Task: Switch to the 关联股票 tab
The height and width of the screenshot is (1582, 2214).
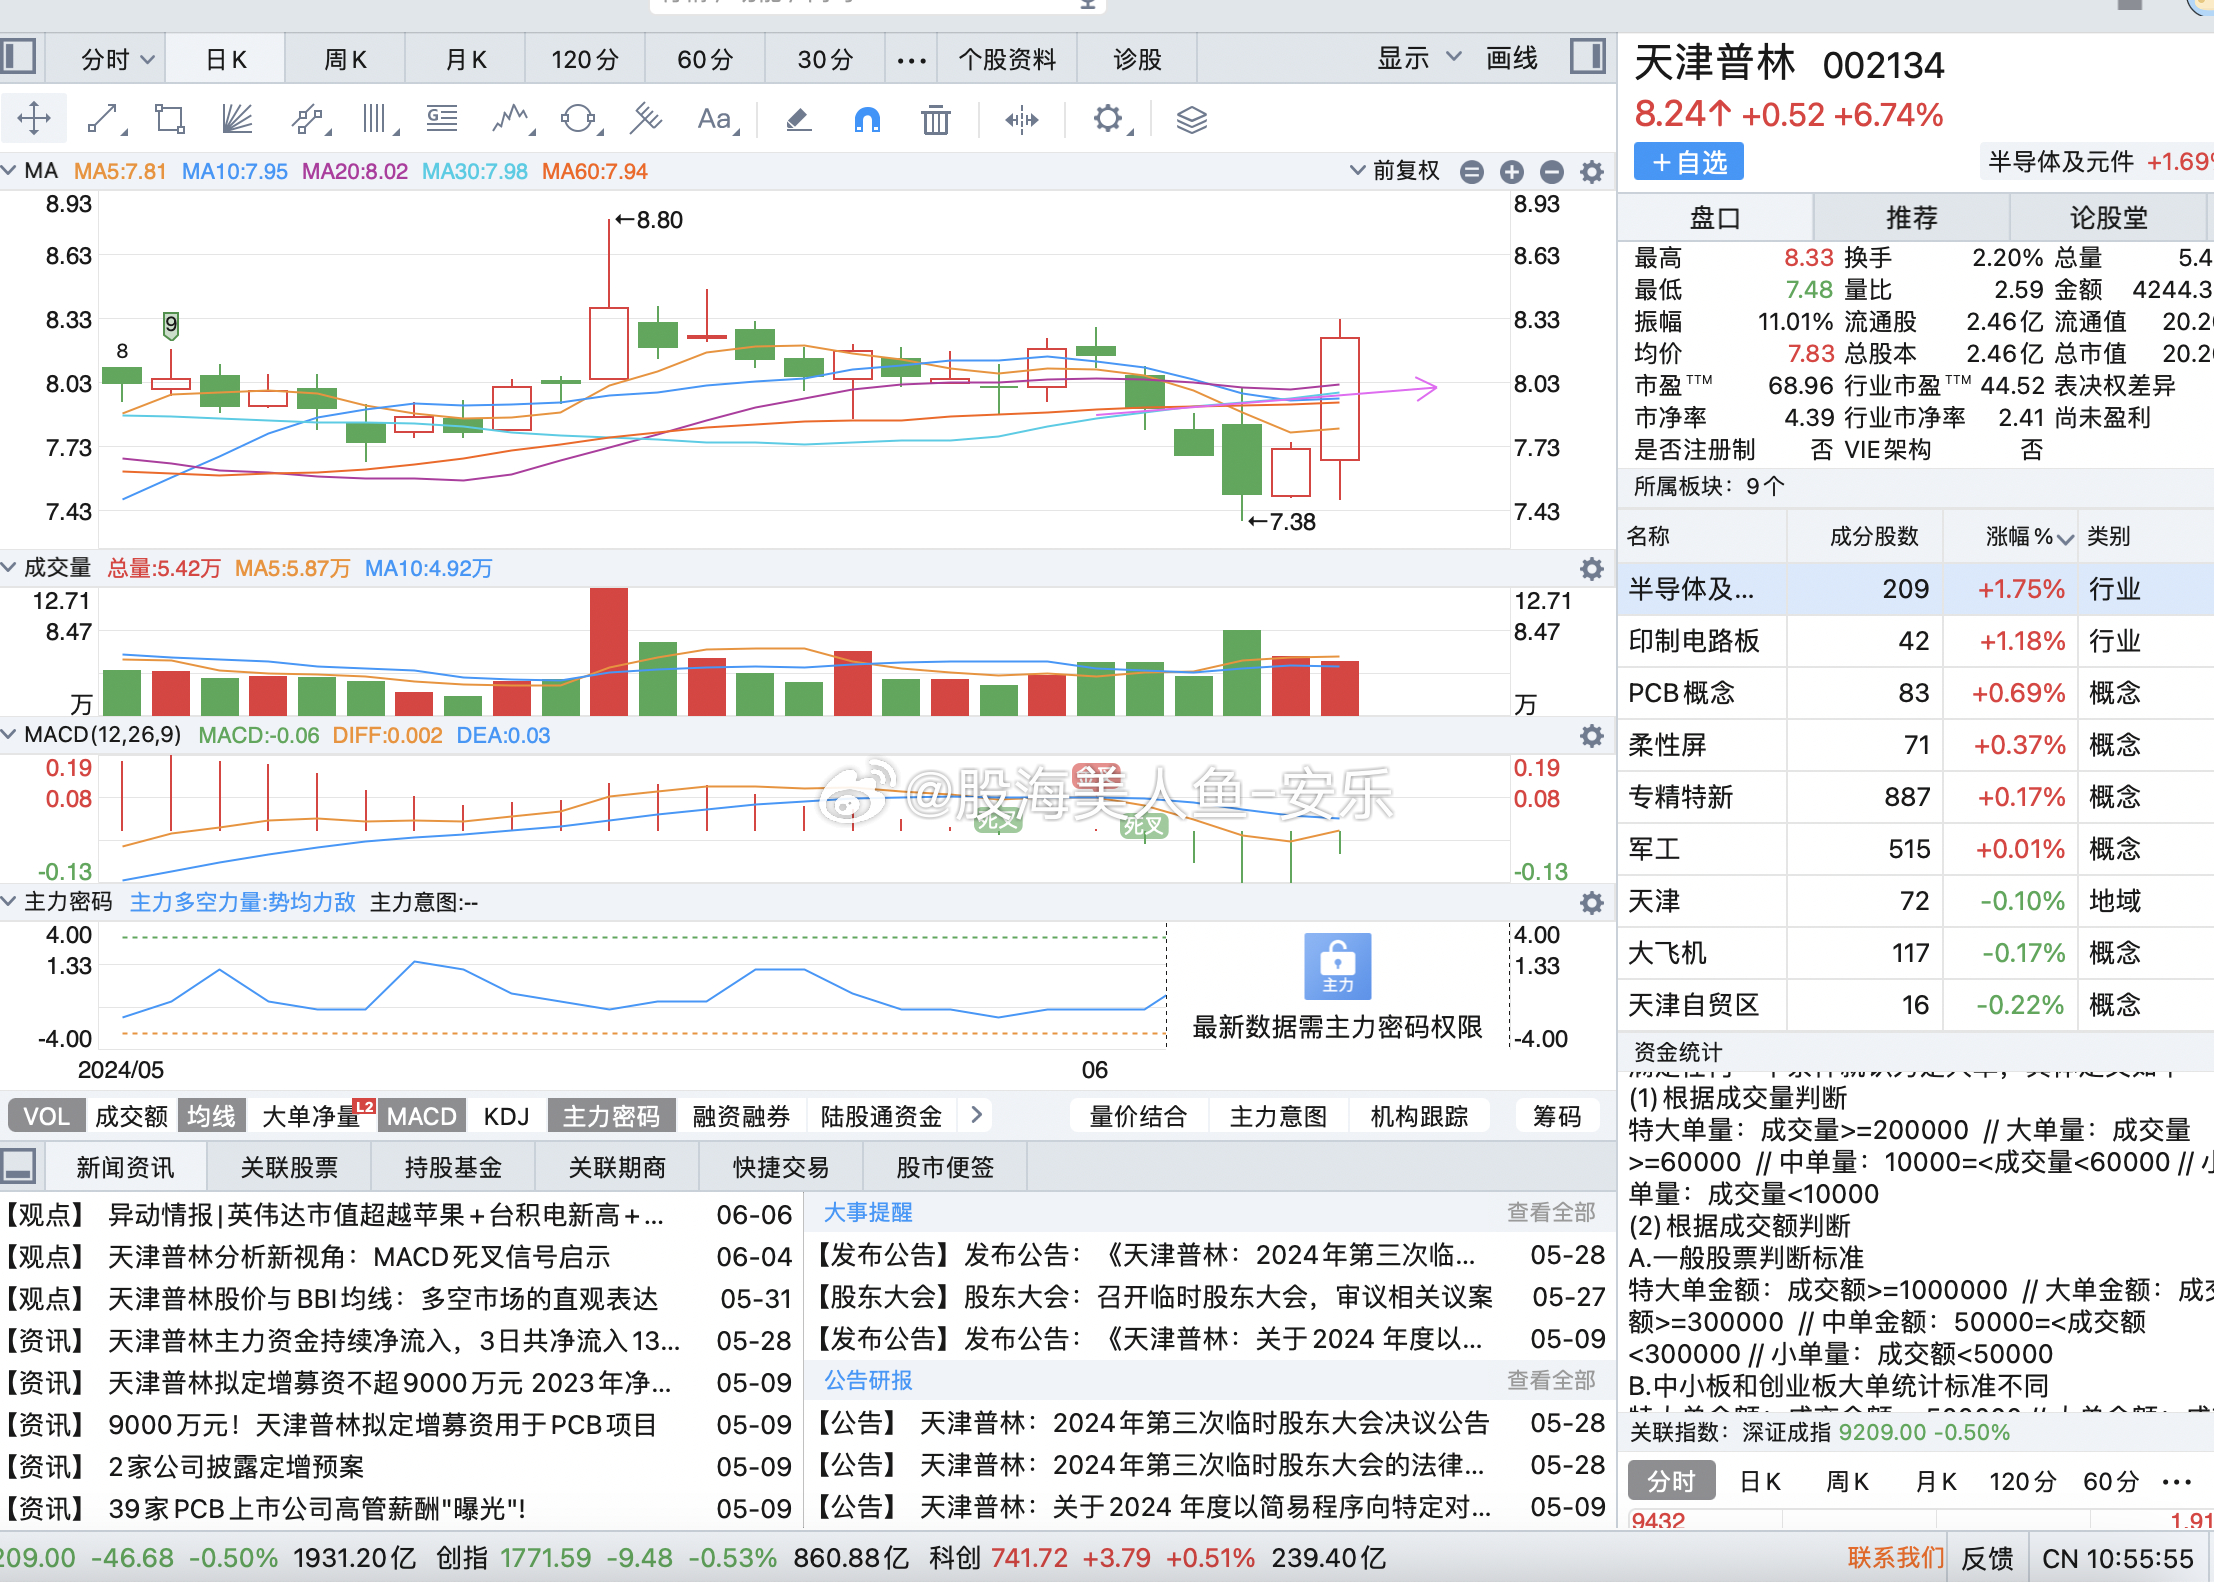Action: [x=289, y=1167]
